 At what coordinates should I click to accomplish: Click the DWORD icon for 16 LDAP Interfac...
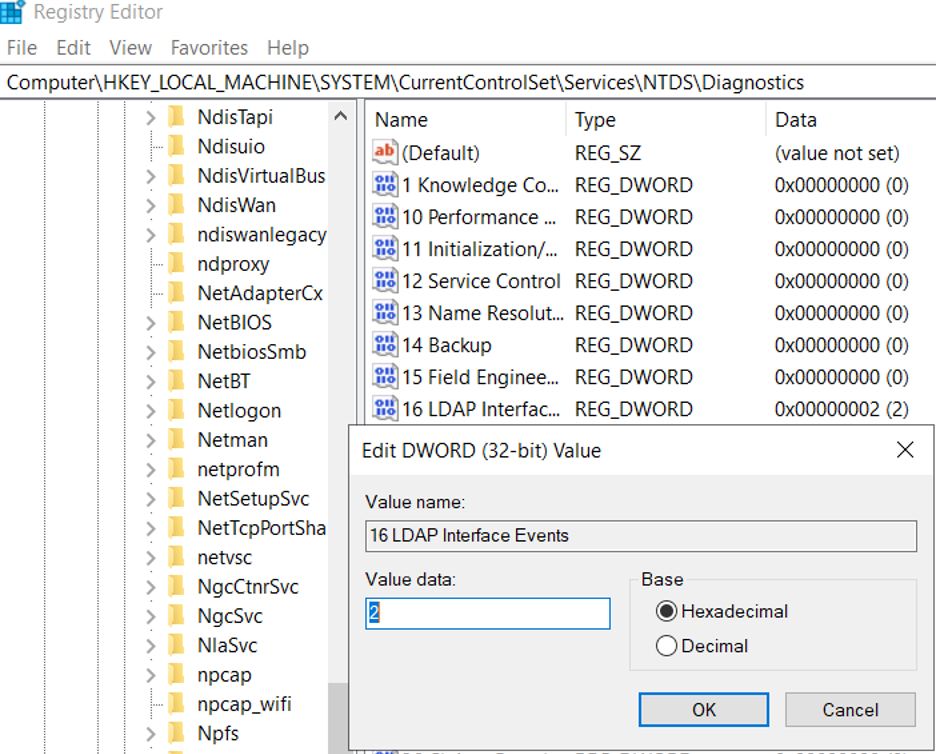pyautogui.click(x=384, y=408)
